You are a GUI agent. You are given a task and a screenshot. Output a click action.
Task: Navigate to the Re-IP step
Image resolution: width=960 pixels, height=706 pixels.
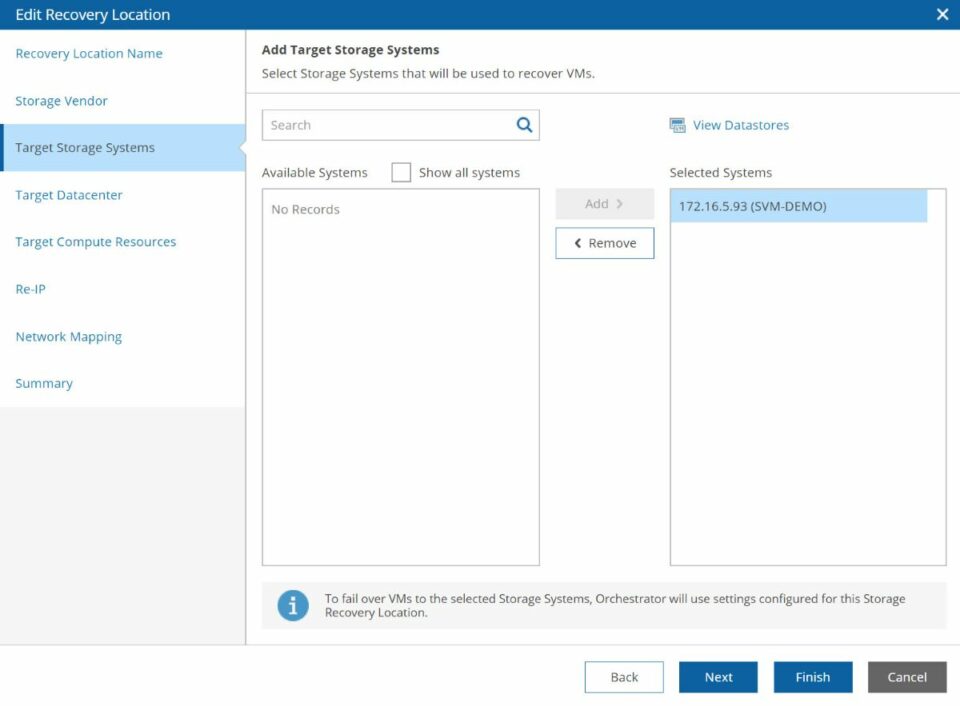click(x=30, y=289)
